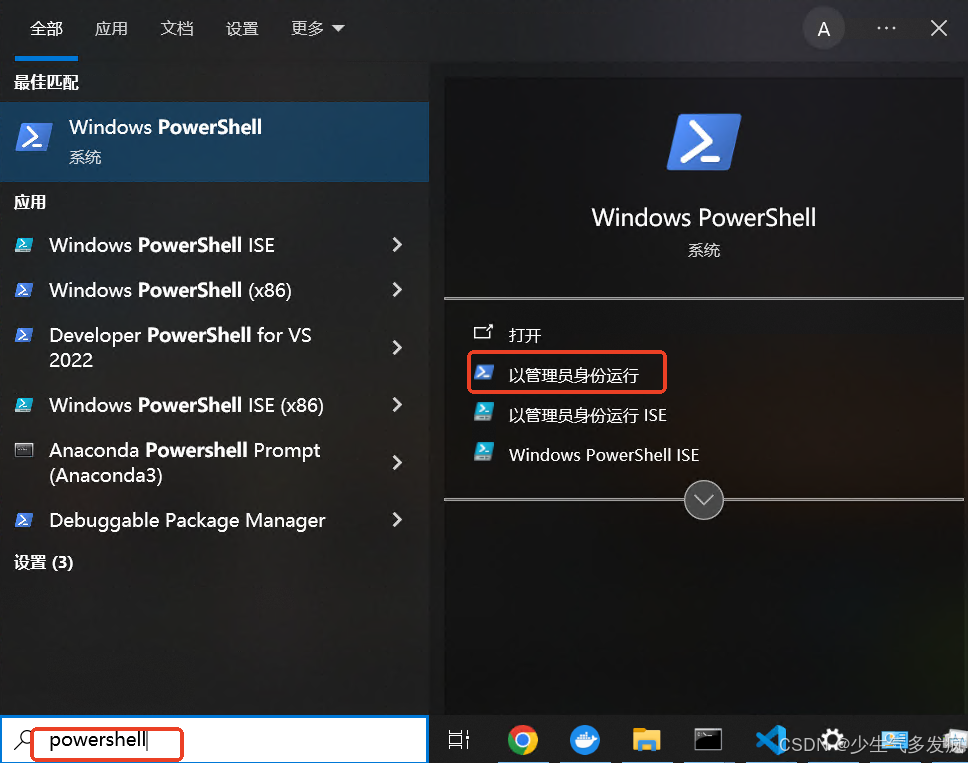Viewport: 968px width, 763px height.
Task: Expand more actions with the down chevron
Action: point(704,500)
